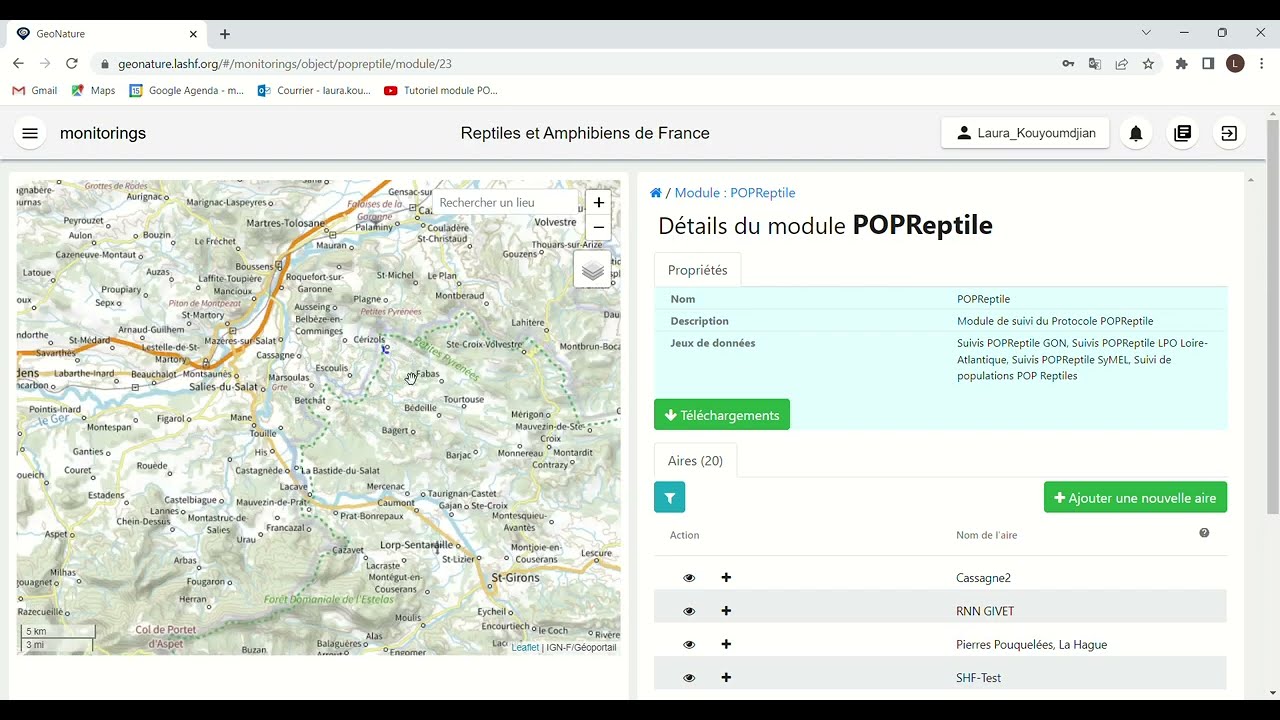
Task: View details of Pierres Pouquelées area
Action: 689,645
